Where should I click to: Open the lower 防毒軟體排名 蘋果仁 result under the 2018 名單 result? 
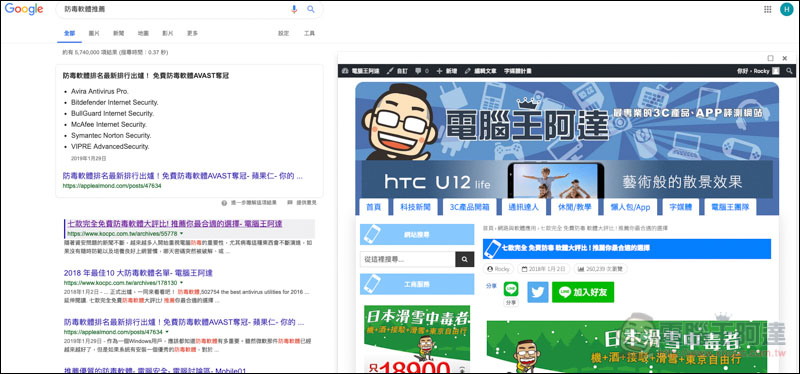click(184, 322)
